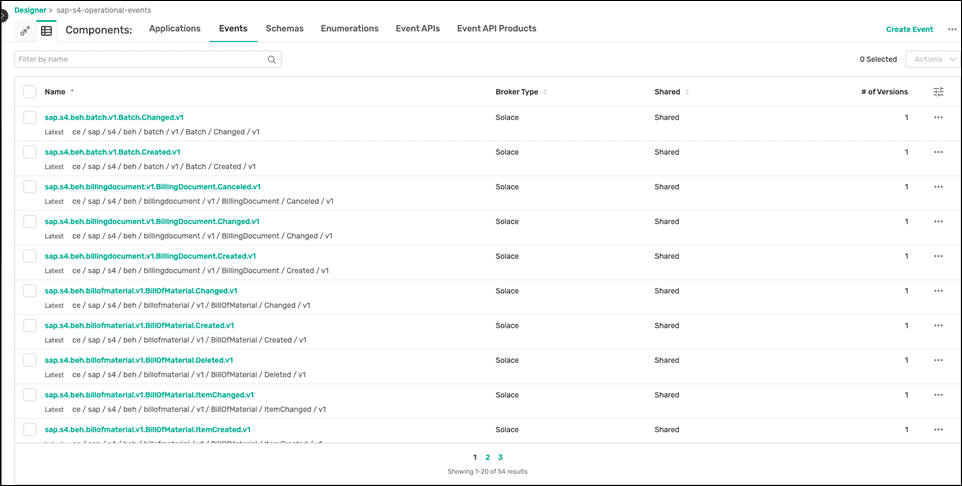Click the 0 Selected label
The width and height of the screenshot is (962, 486).
[x=878, y=60]
